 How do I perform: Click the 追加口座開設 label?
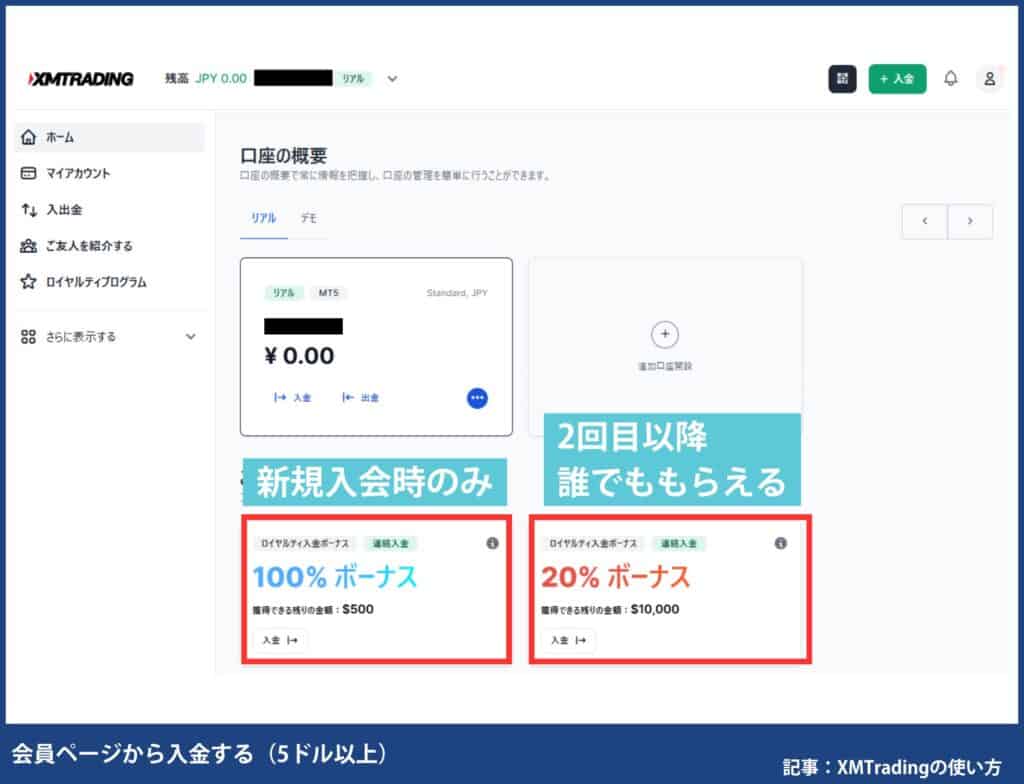[x=665, y=367]
